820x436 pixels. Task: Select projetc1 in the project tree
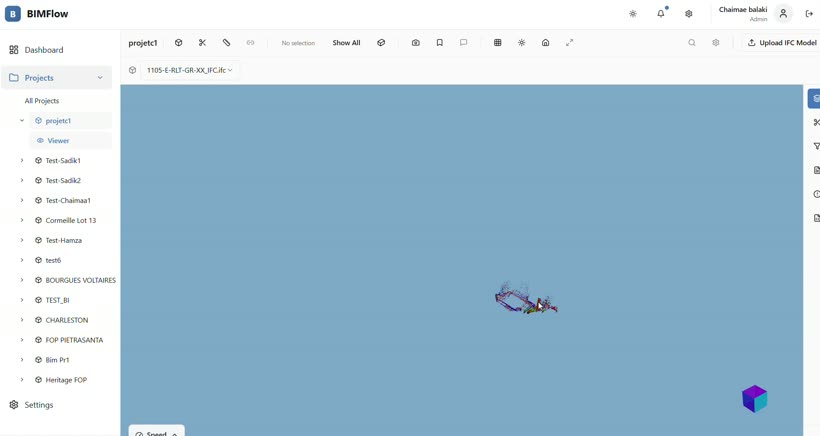pos(71,121)
